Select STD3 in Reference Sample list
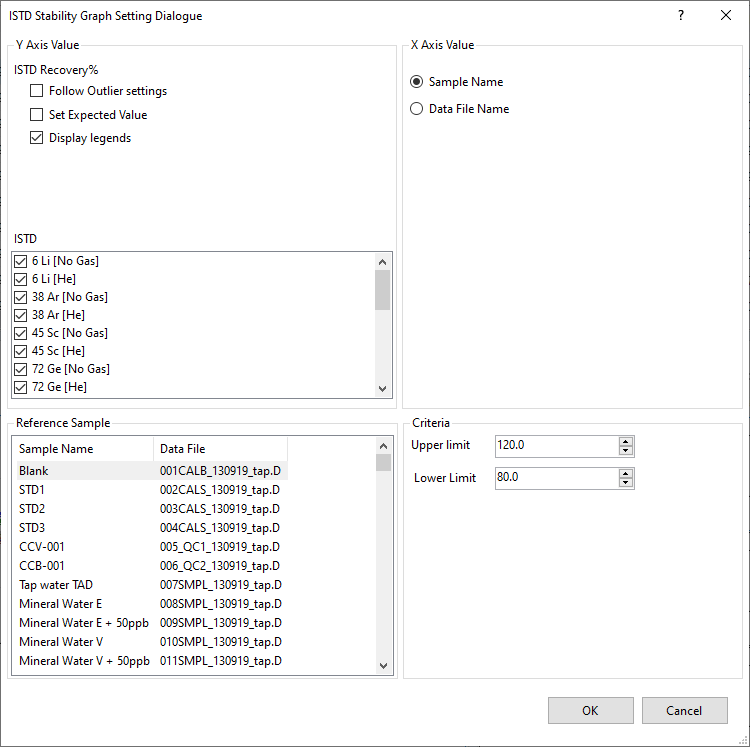 coord(152,527)
